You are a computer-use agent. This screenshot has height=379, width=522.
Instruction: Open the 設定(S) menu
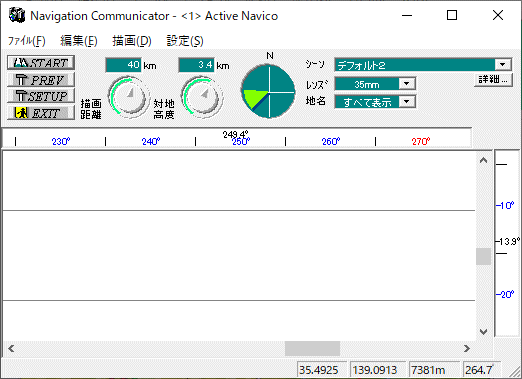(x=185, y=41)
